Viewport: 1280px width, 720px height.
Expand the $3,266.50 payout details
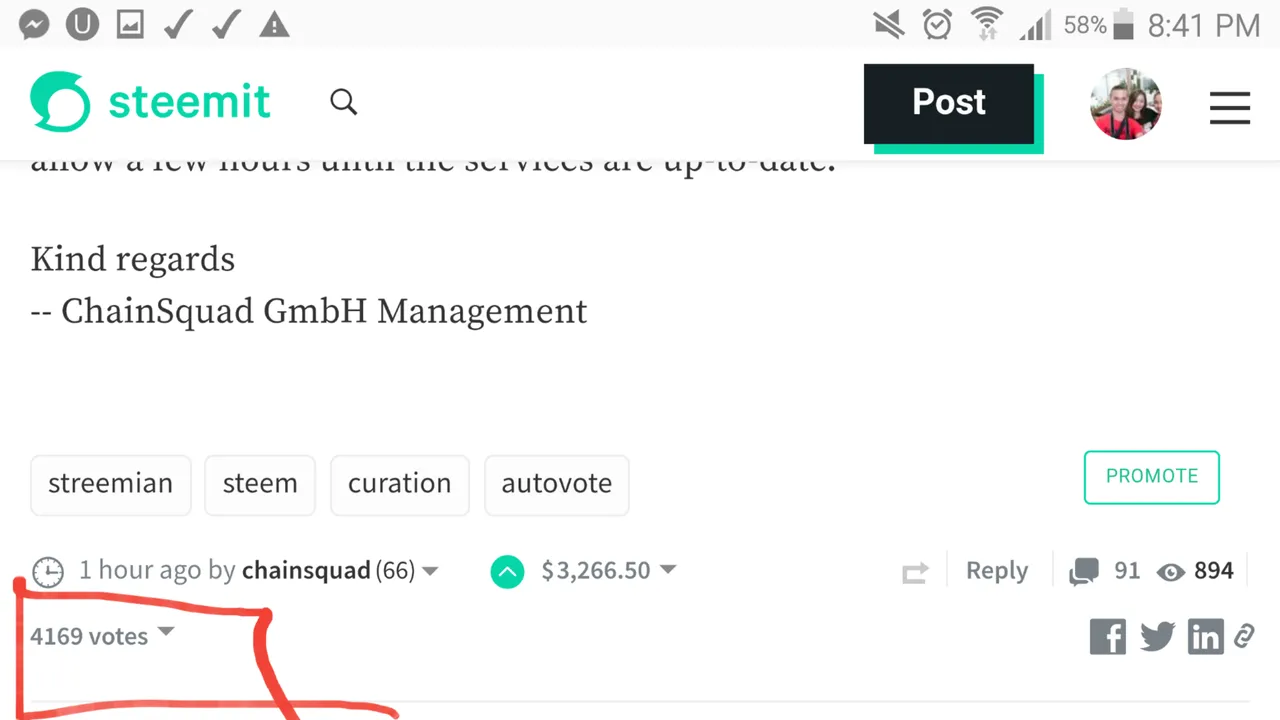click(608, 571)
